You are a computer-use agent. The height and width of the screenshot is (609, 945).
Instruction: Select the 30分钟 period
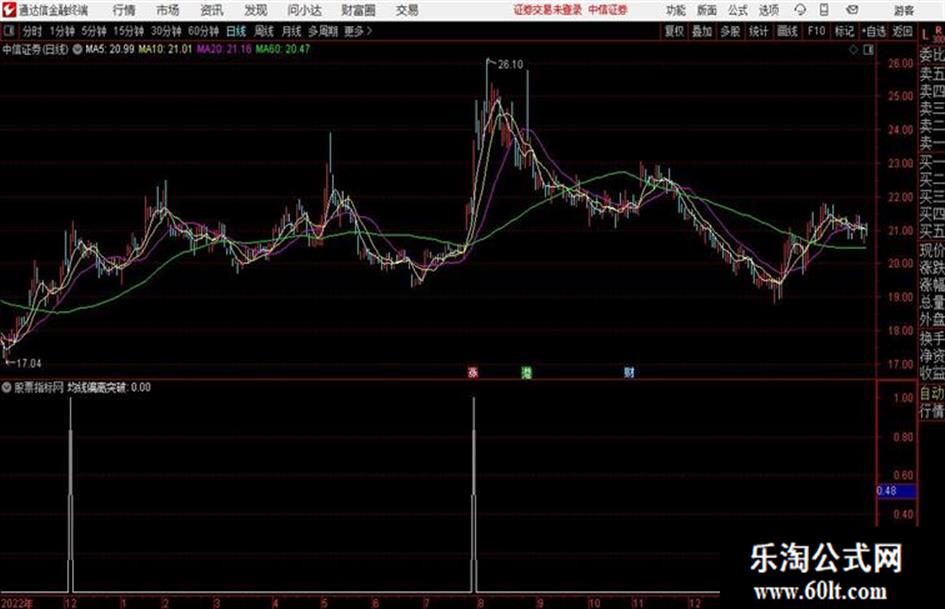pos(166,31)
